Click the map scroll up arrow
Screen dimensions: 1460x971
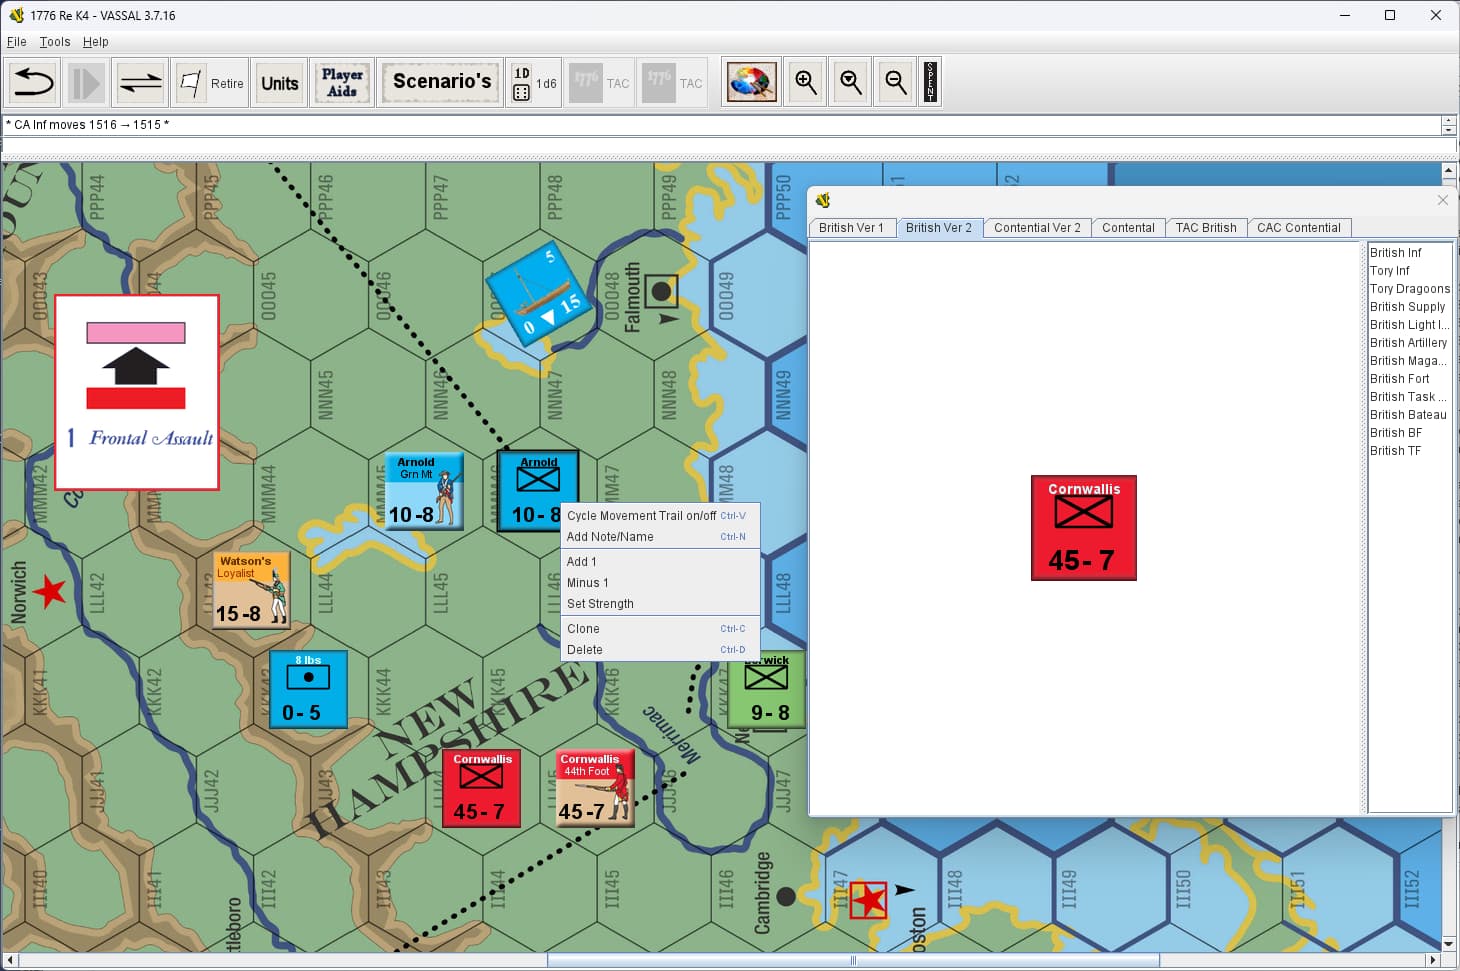click(1449, 171)
